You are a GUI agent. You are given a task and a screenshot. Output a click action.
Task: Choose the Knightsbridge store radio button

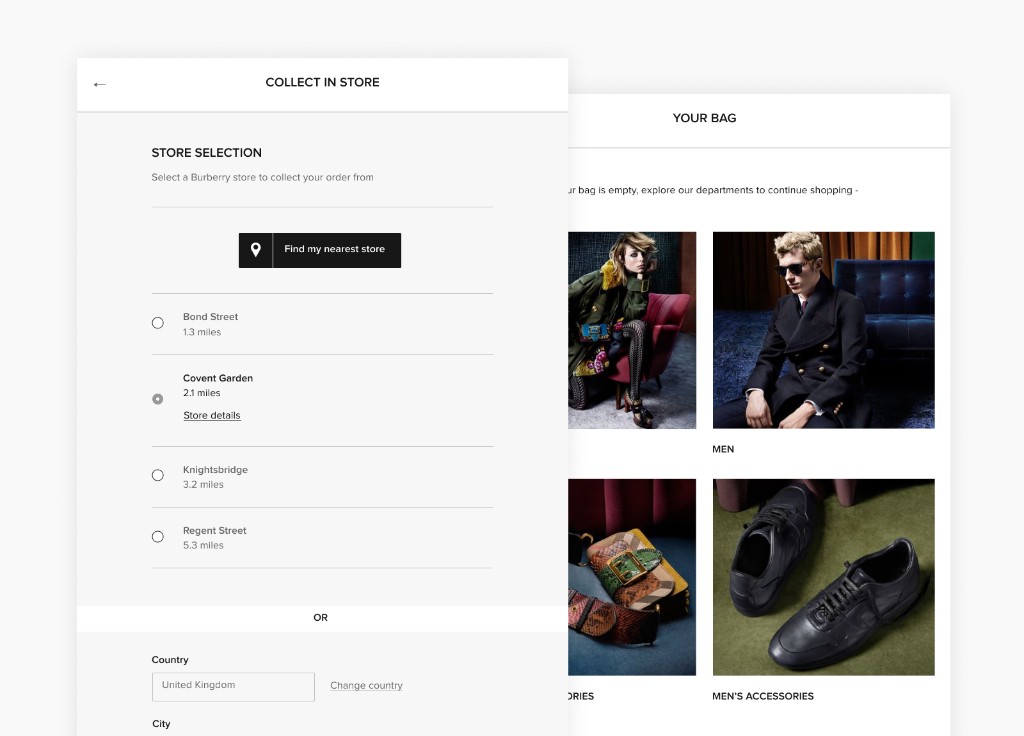coord(157,475)
